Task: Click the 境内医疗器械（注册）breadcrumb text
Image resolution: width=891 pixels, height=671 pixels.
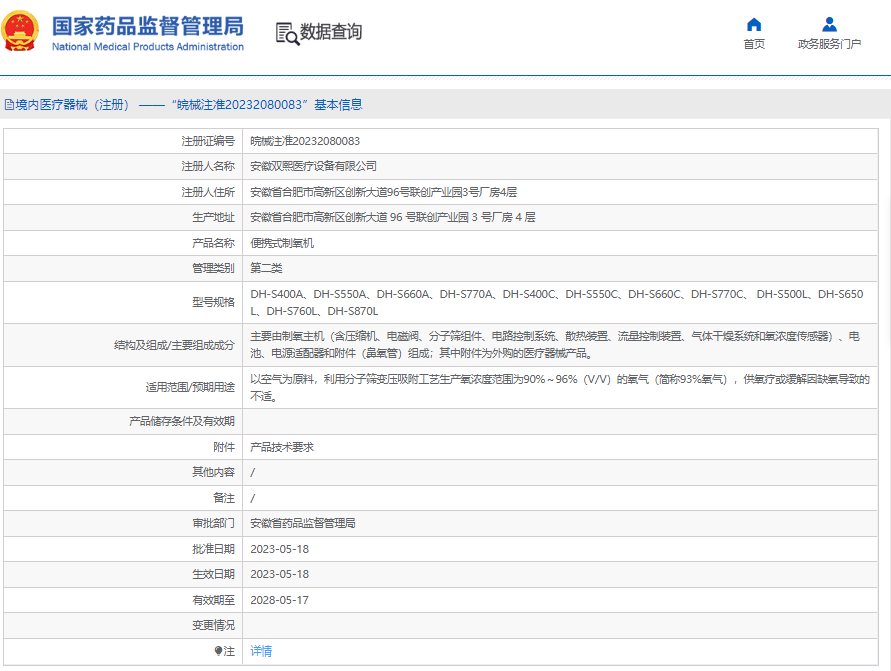Action: point(72,104)
